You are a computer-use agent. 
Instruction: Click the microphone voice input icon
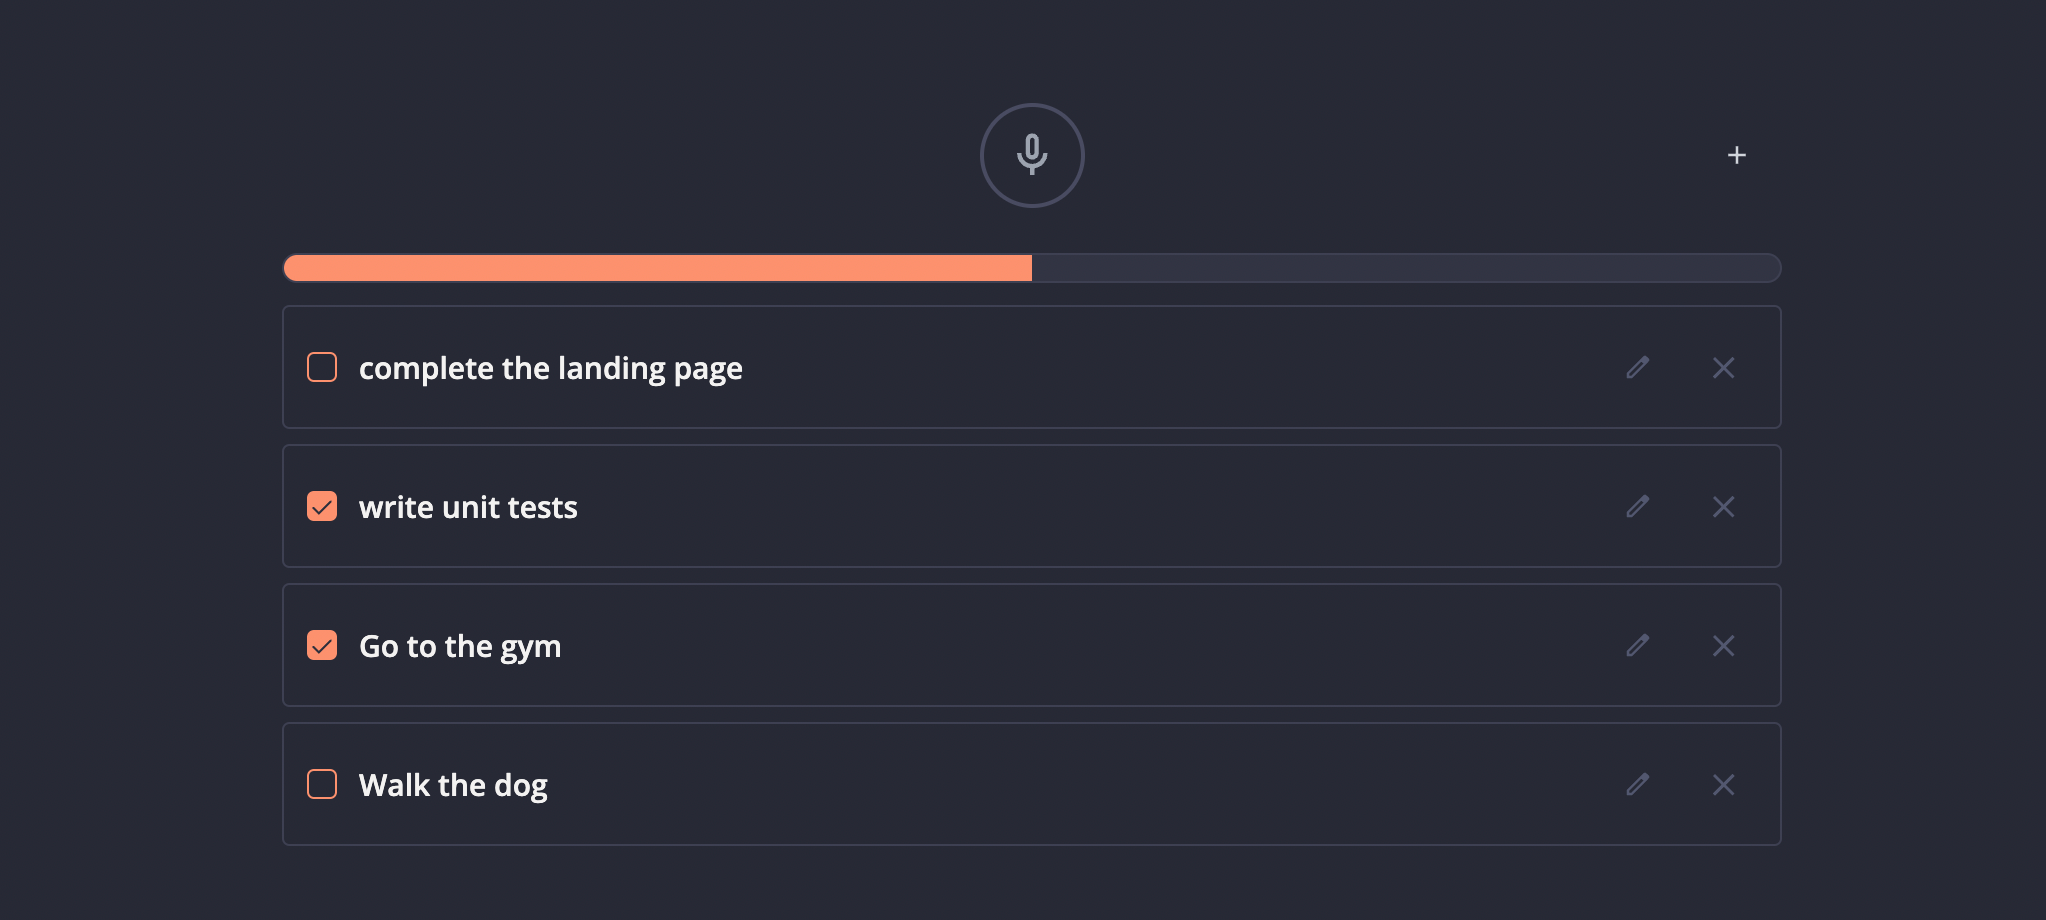(x=1032, y=156)
